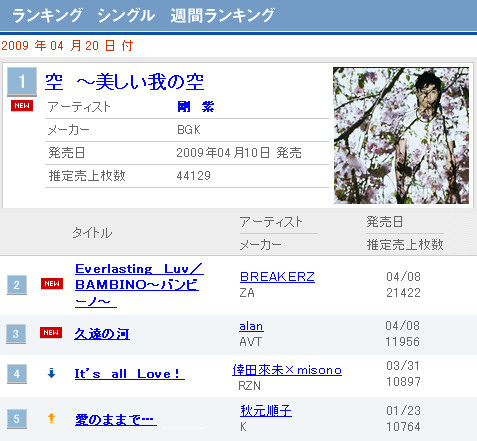Open the 久遠の河 single title link

102,334
